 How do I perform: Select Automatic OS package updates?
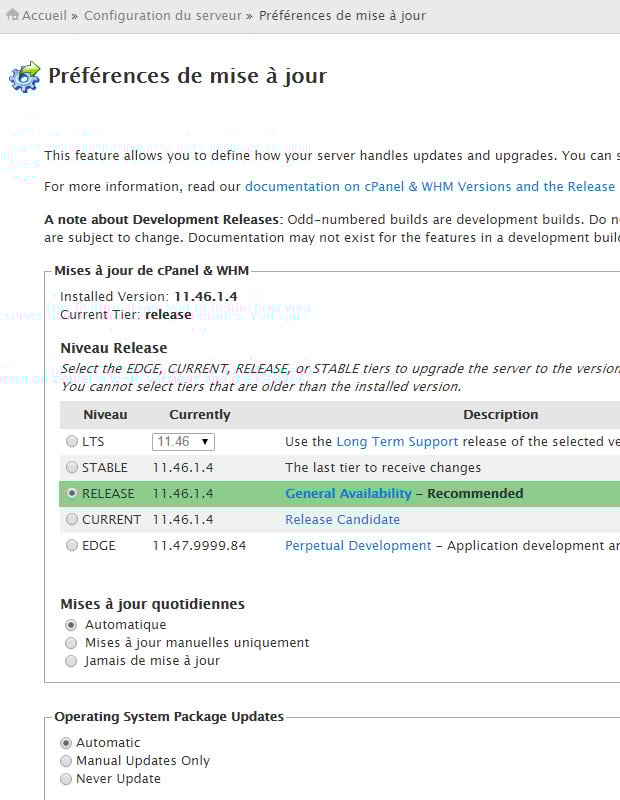point(66,743)
